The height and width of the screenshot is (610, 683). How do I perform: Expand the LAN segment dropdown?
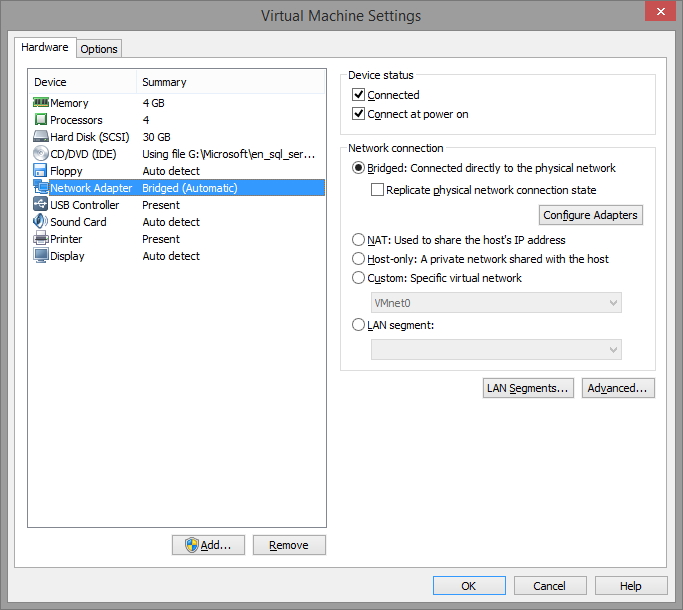tap(496, 349)
